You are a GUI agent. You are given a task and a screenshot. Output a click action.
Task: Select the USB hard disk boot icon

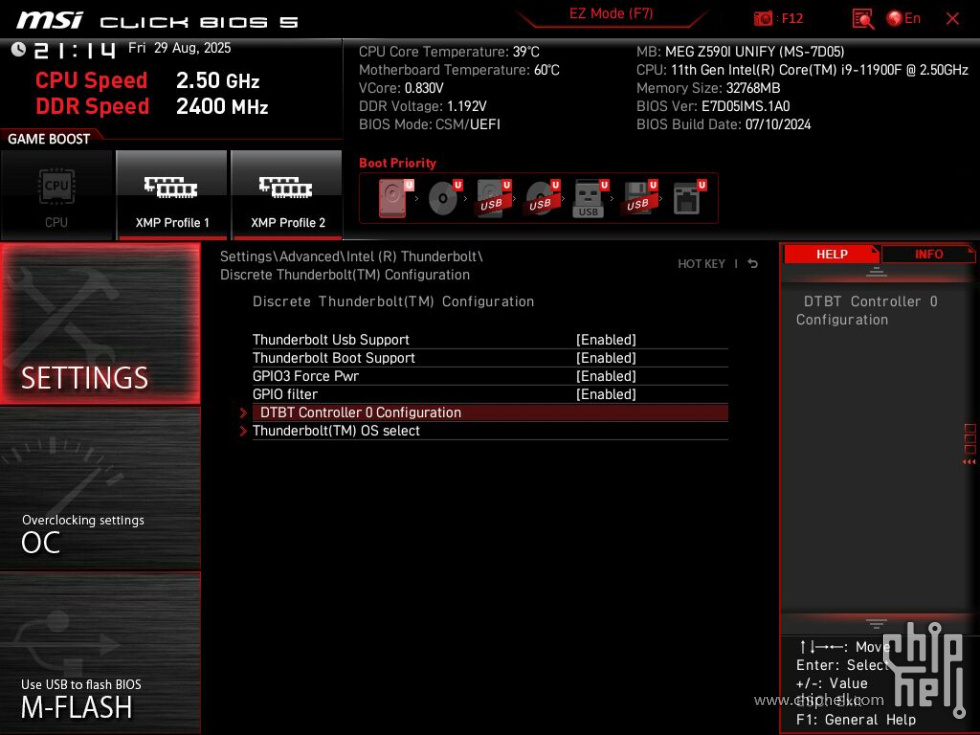493,198
